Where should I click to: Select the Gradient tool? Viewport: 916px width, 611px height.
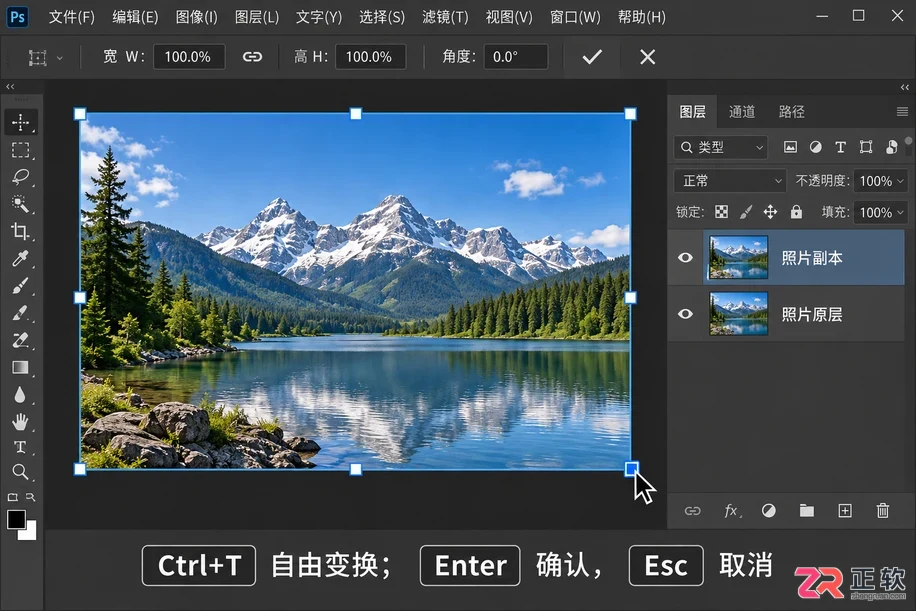[x=20, y=367]
